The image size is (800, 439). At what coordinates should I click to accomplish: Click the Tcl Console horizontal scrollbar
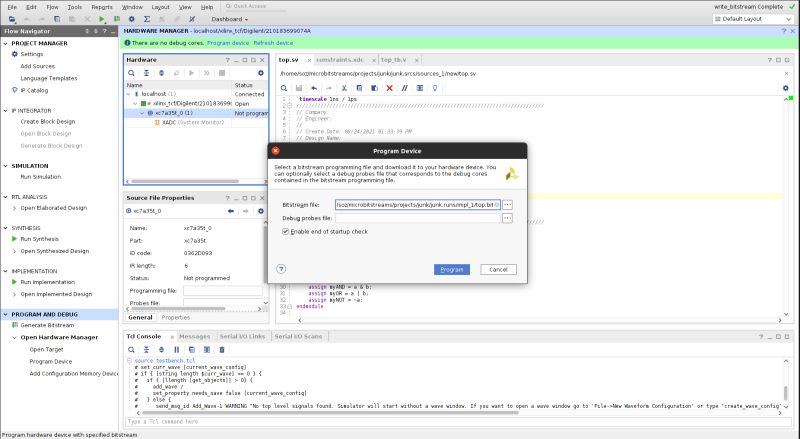click(x=330, y=412)
